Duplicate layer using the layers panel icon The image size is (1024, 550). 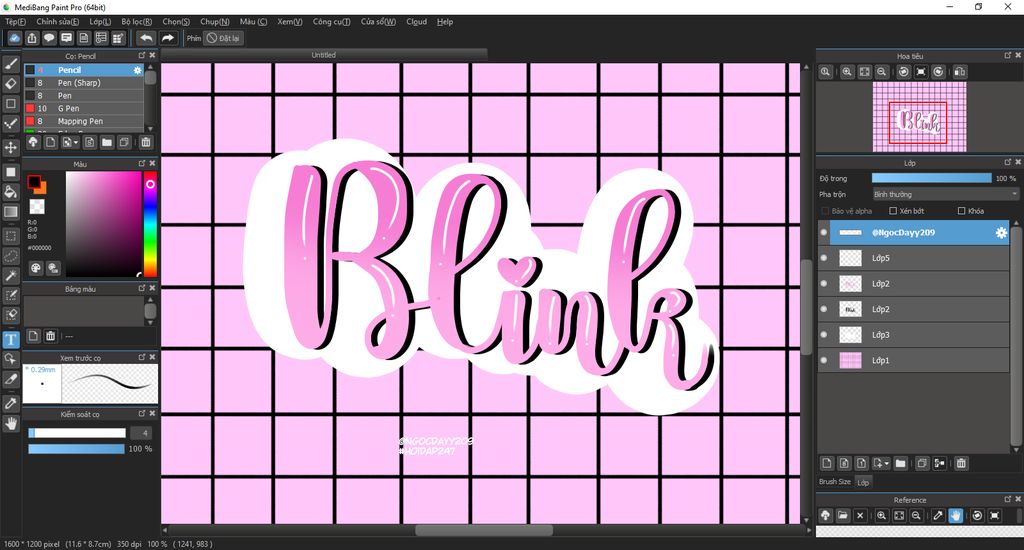922,463
